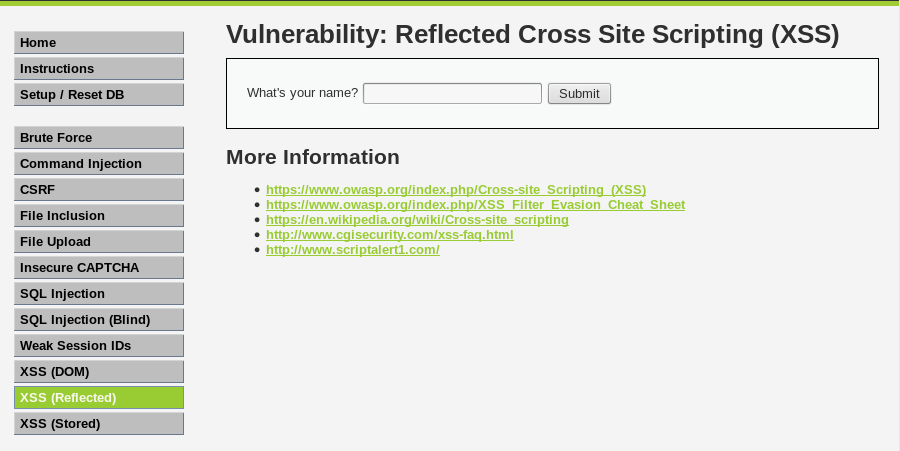Open the Home menu item

pos(98,43)
